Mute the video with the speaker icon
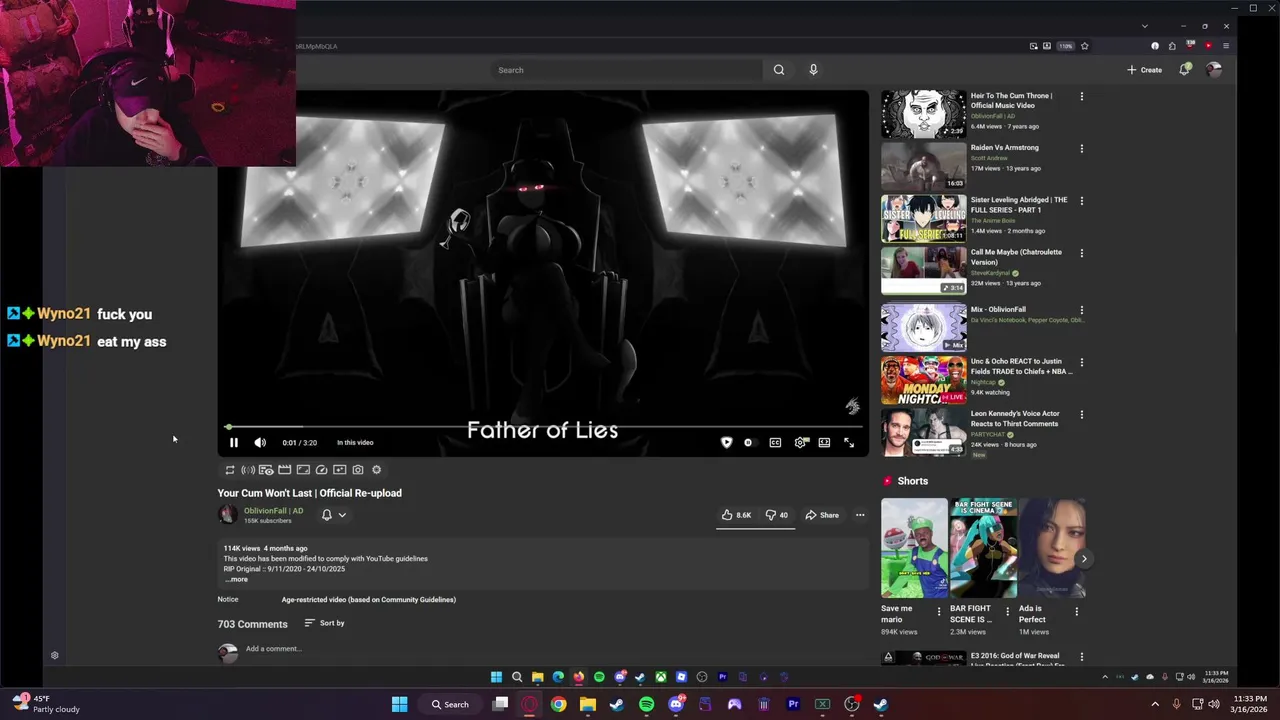The image size is (1280, 720). [x=260, y=442]
